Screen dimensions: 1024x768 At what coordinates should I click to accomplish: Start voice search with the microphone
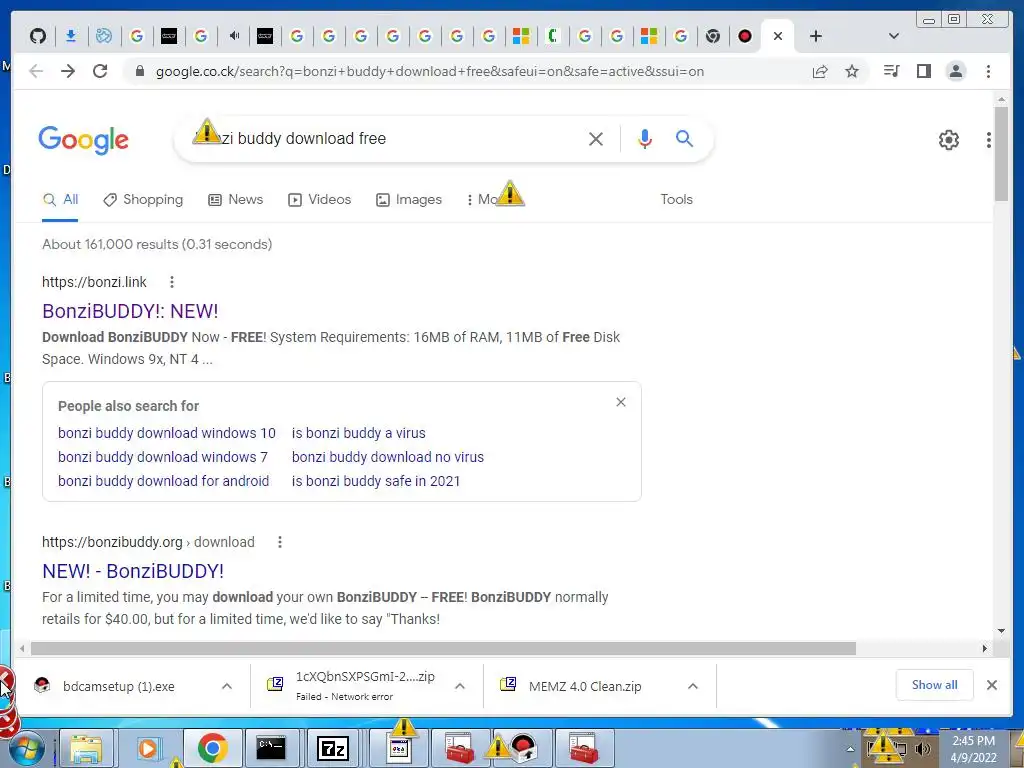[645, 138]
